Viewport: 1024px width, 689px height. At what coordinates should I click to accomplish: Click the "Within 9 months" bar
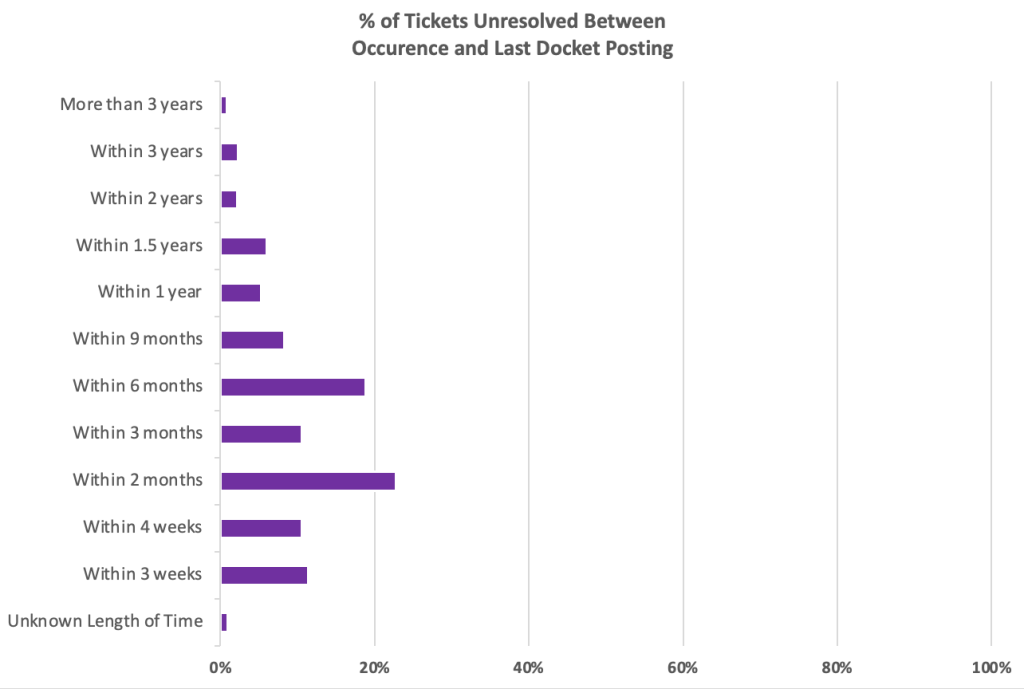point(252,340)
